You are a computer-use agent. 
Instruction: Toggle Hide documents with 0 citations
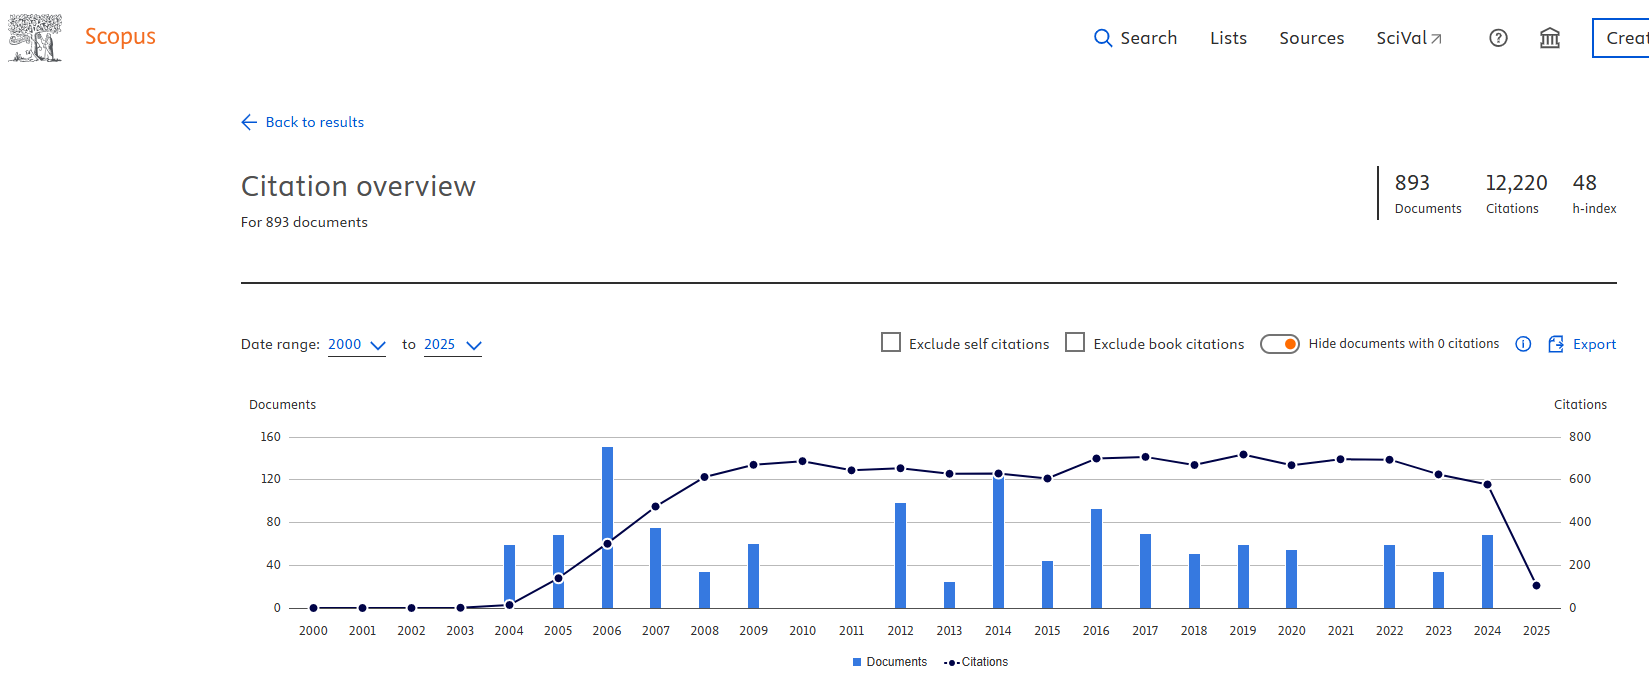click(1279, 344)
